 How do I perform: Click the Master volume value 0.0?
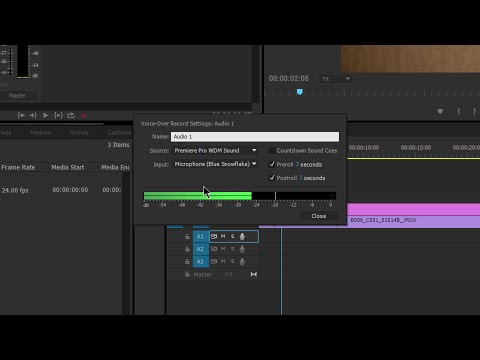tap(228, 274)
